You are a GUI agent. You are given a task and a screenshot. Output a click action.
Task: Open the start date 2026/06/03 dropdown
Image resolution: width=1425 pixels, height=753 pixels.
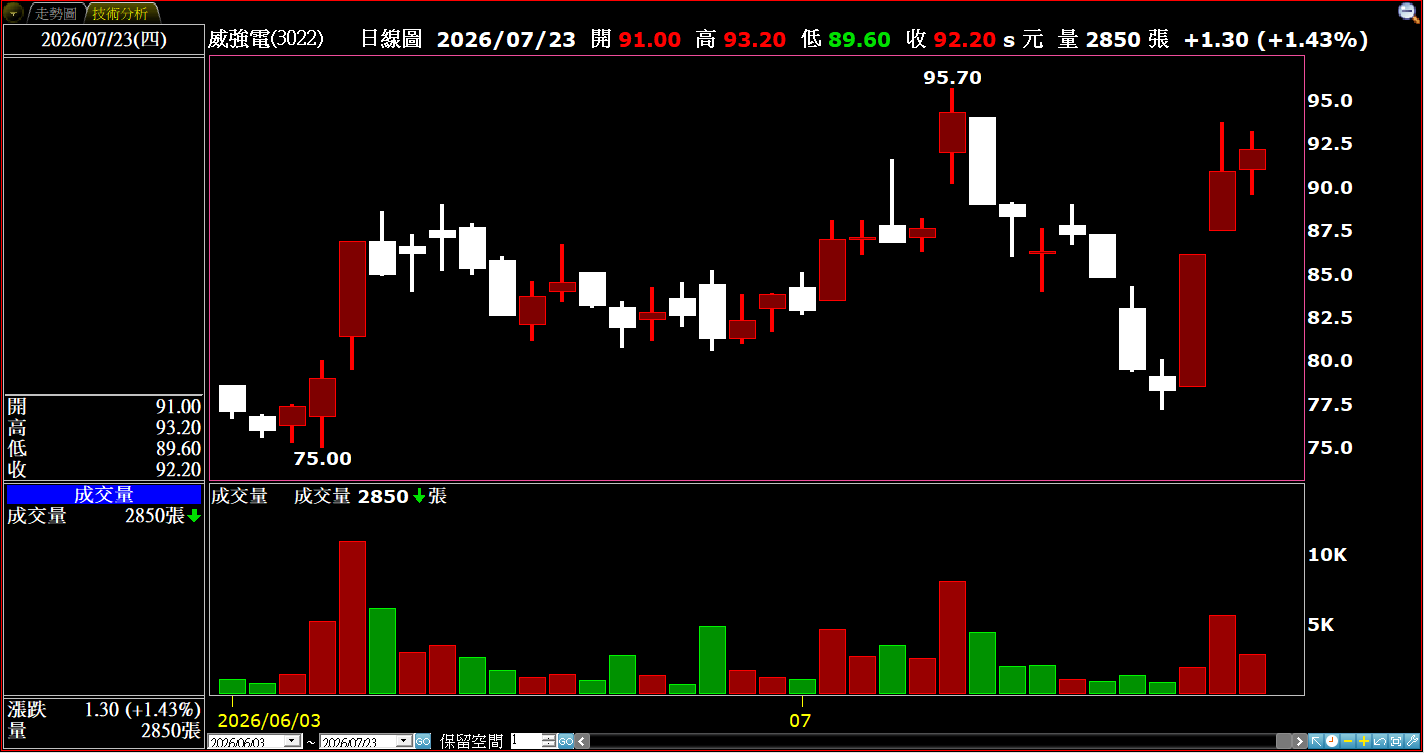pyautogui.click(x=292, y=741)
